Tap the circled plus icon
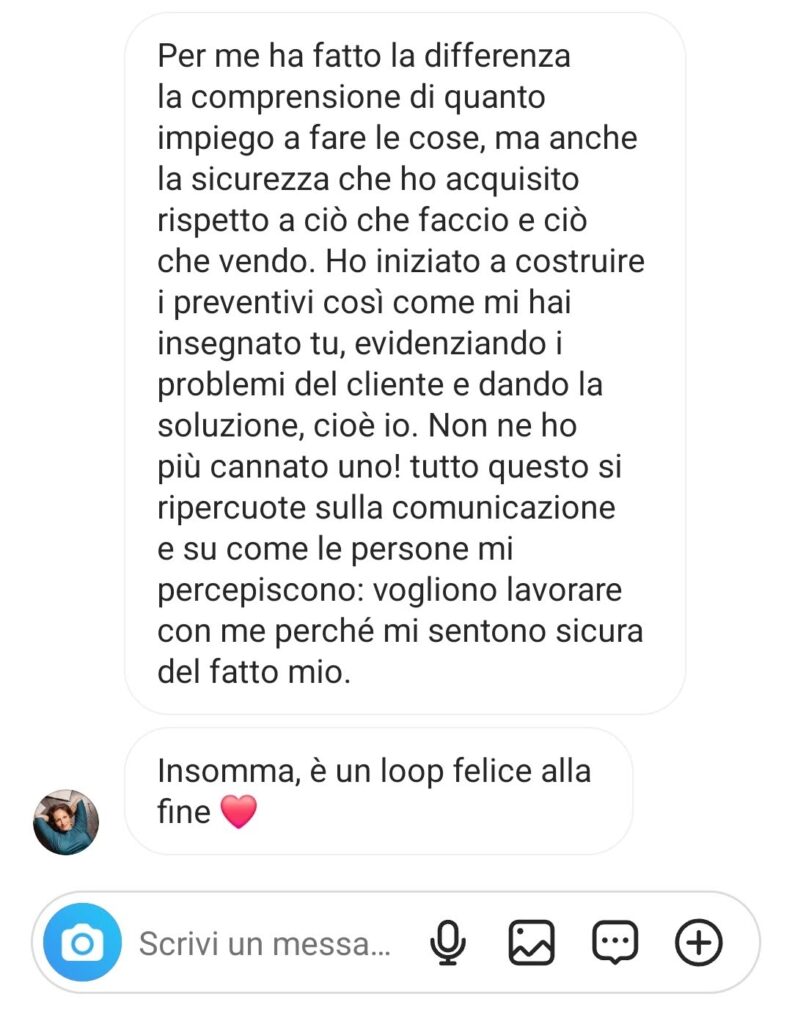The width and height of the screenshot is (792, 1024). 698,942
